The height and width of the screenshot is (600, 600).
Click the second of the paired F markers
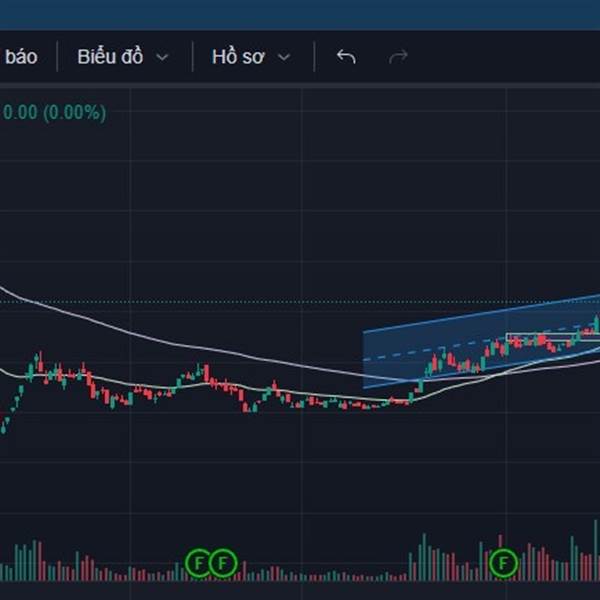click(x=223, y=563)
